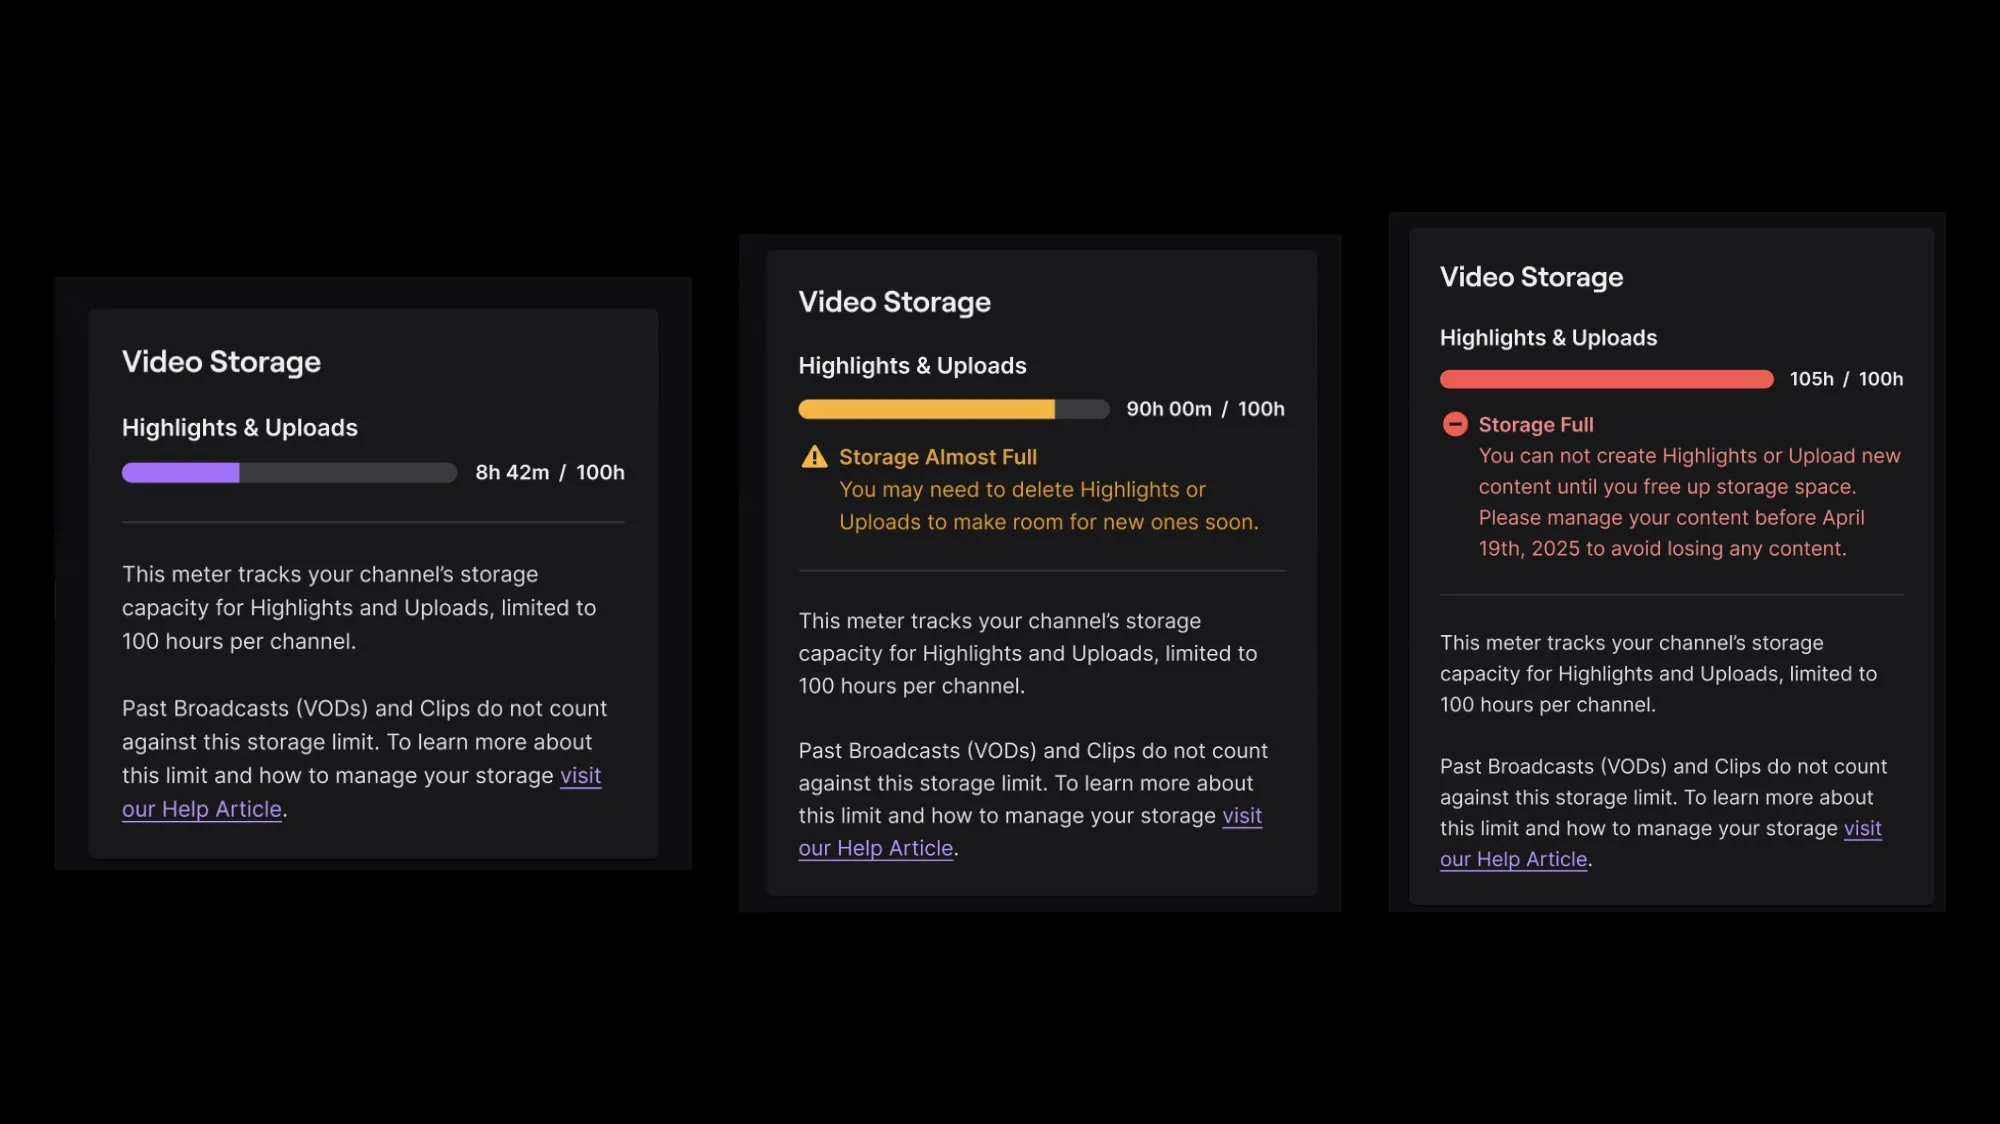Click the orange warning triangle icon
The image size is (2000, 1124).
[815, 456]
